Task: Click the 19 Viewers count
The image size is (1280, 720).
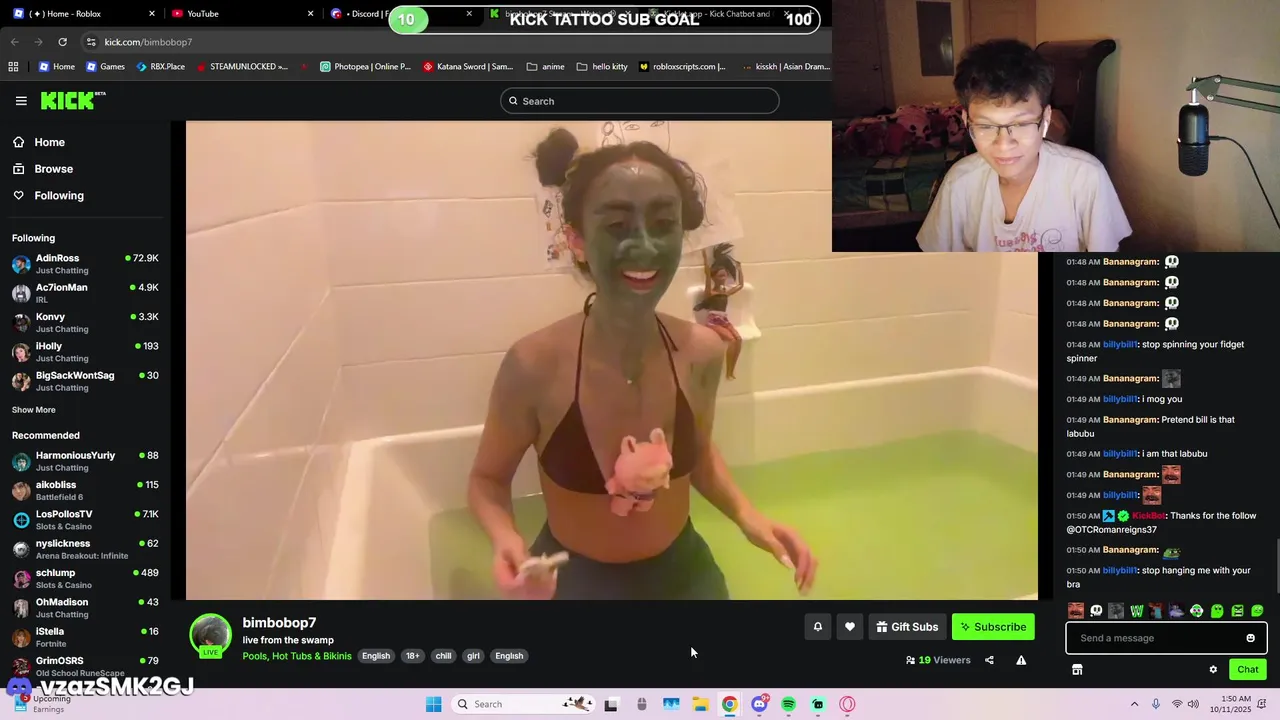Action: click(x=938, y=660)
